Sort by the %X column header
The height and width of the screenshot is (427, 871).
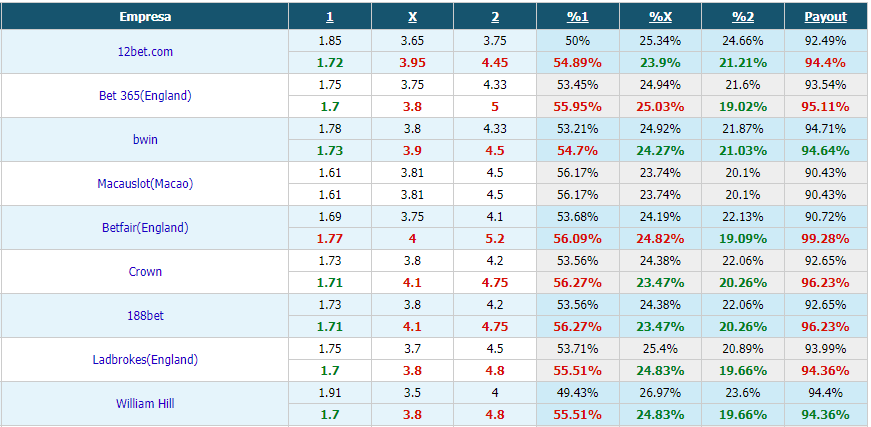660,17
